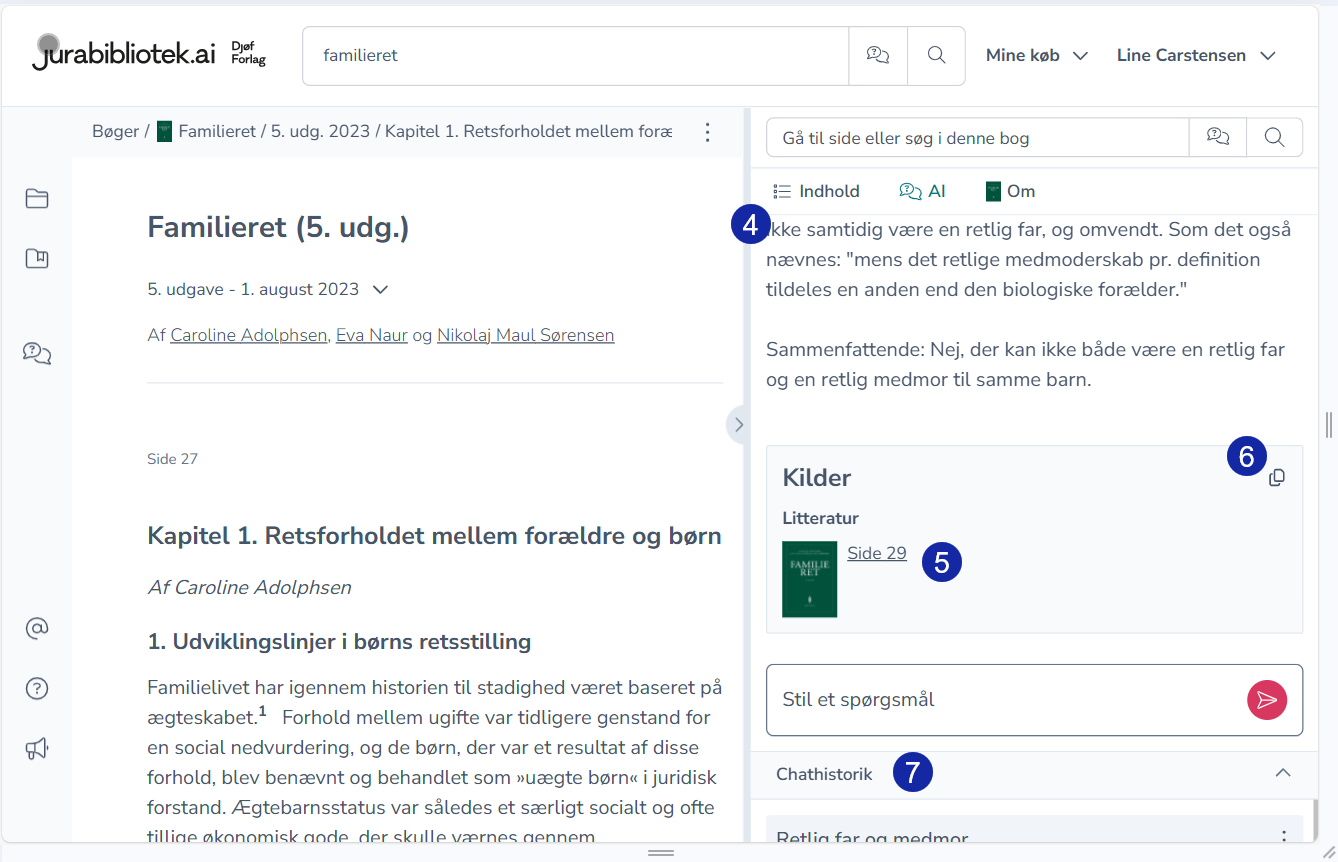Viewport: 1338px width, 862px height.
Task: Open the Side 29 source link
Action: pyautogui.click(x=876, y=553)
